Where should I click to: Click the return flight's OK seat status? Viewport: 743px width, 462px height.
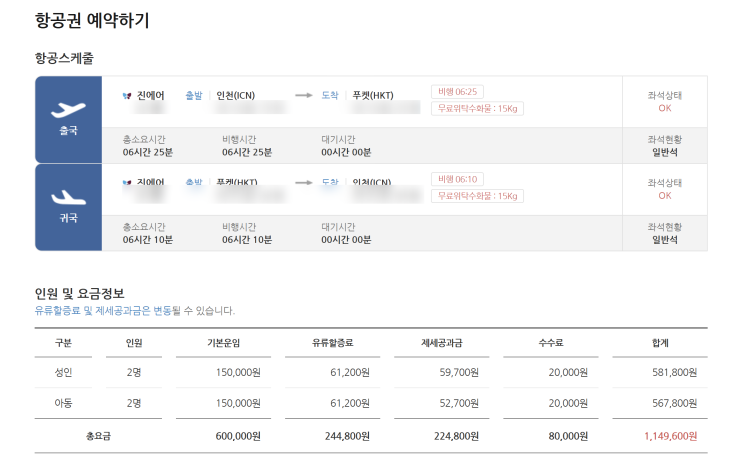(664, 196)
